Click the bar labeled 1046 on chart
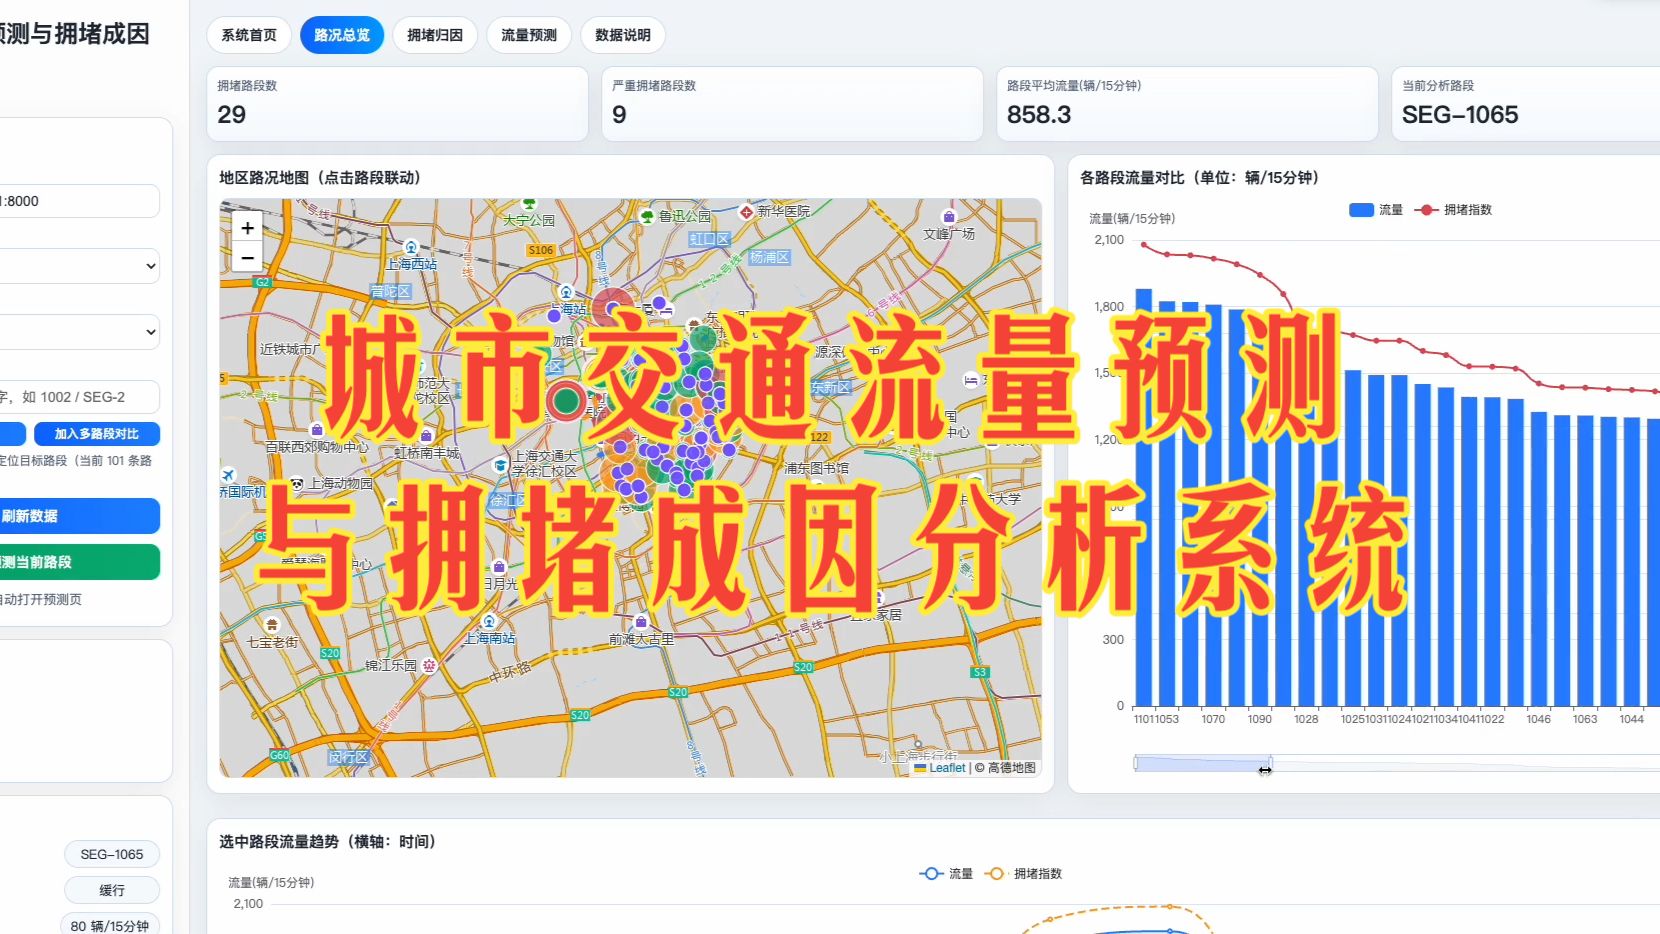The width and height of the screenshot is (1660, 934). click(1539, 559)
